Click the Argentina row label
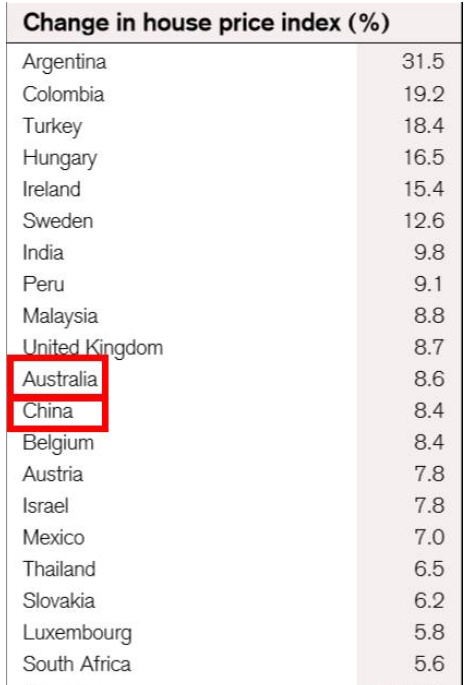The height and width of the screenshot is (685, 466). pos(64,62)
